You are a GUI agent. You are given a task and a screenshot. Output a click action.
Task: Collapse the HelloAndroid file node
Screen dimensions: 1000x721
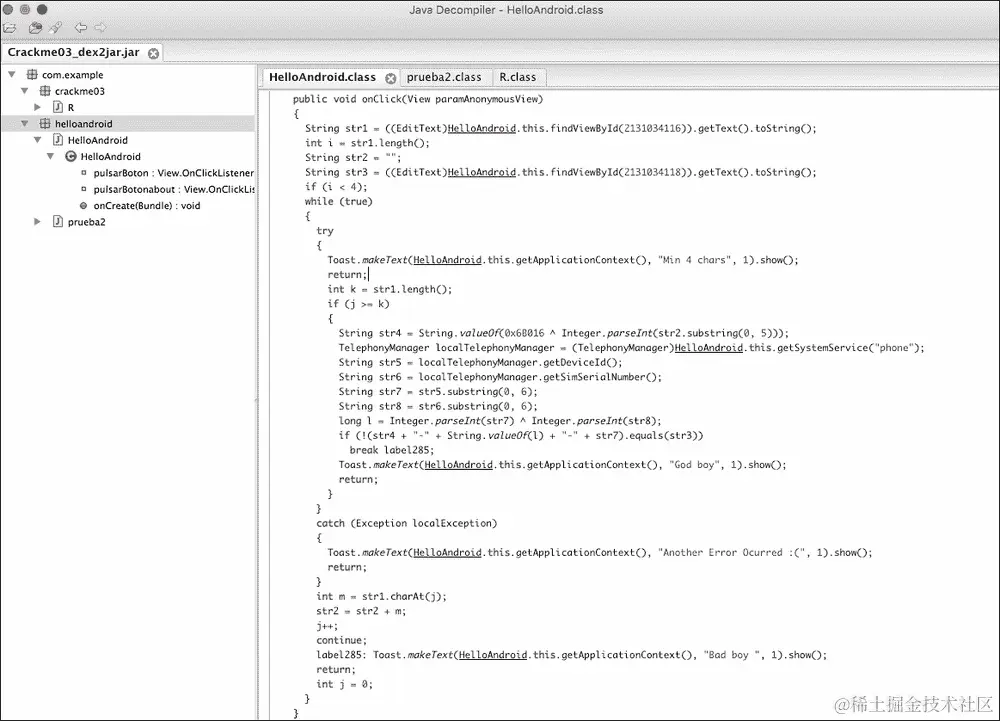(37, 140)
